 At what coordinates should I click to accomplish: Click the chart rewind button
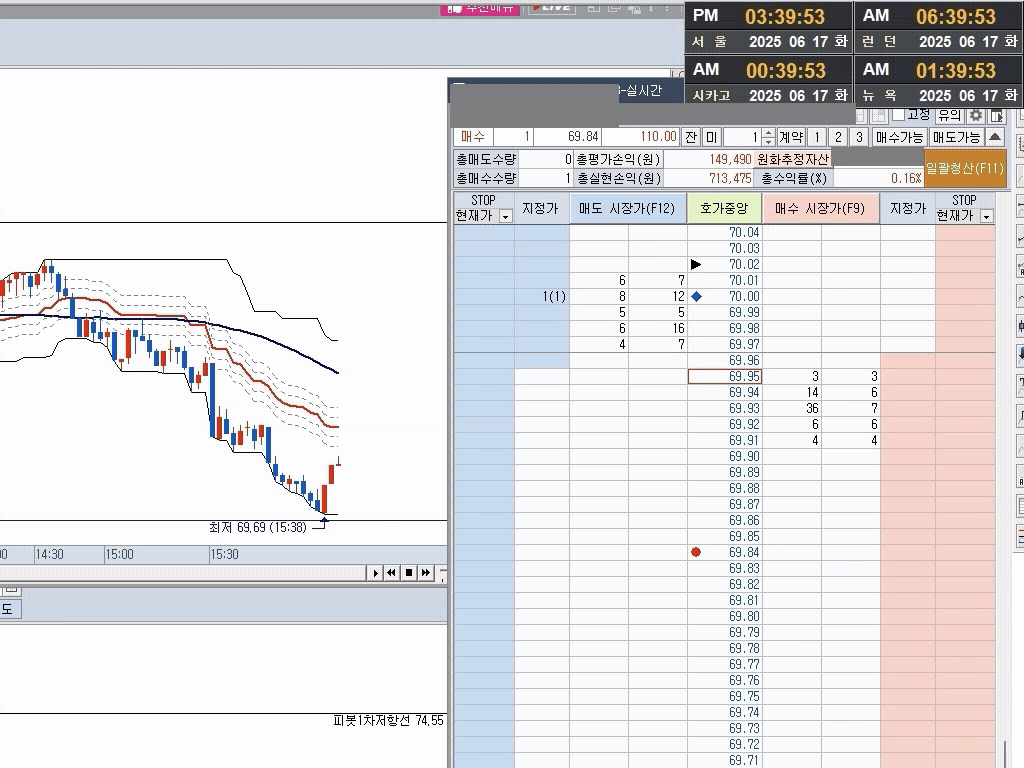(392, 573)
